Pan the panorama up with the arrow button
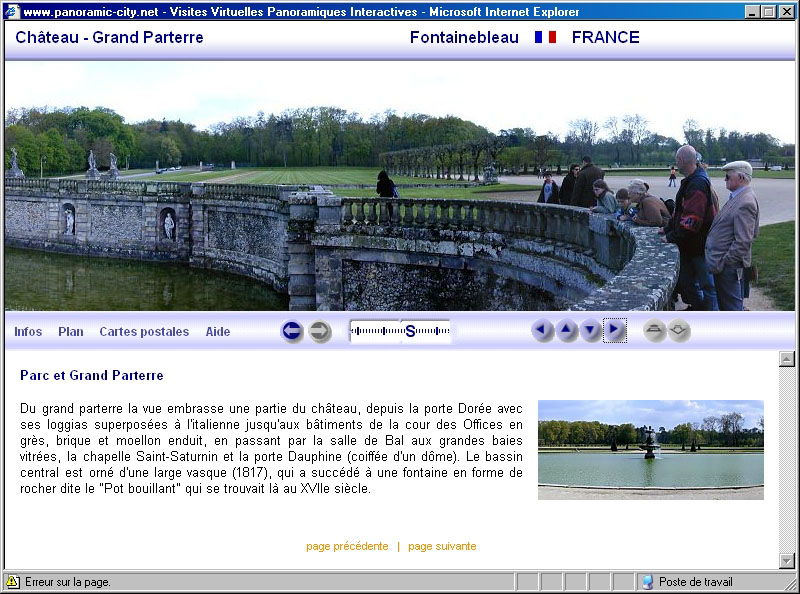The width and height of the screenshot is (800, 594). [x=566, y=331]
